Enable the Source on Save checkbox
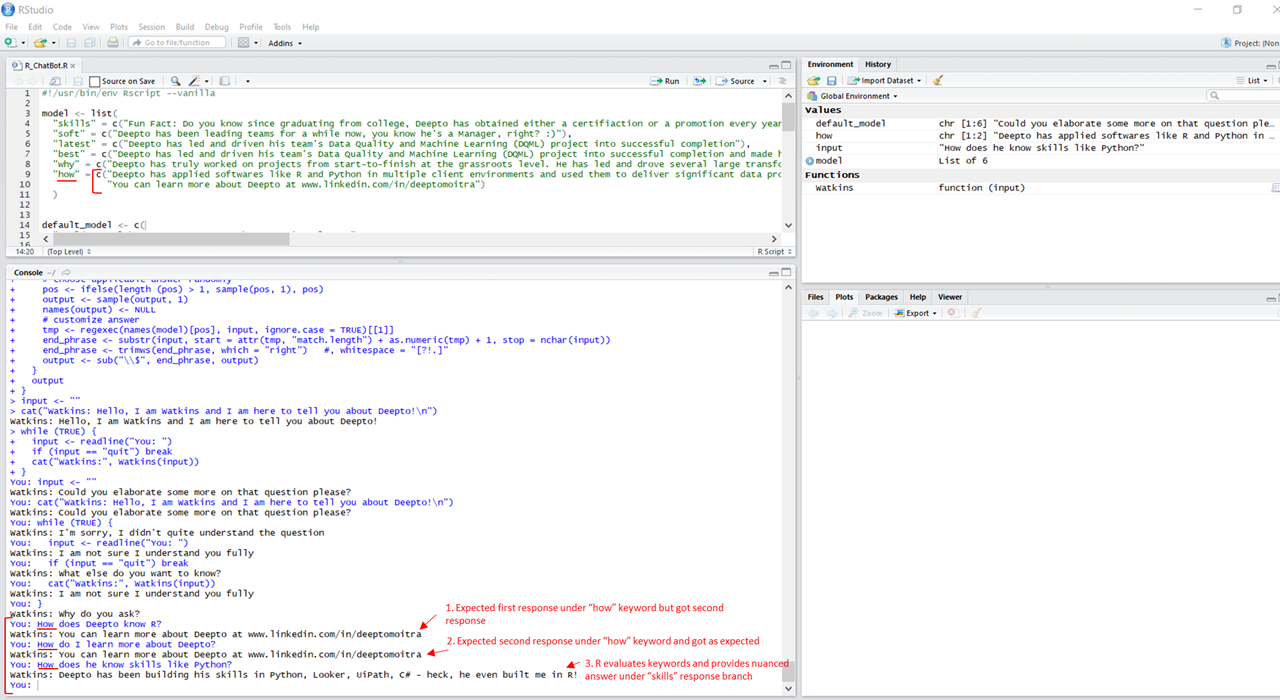The height and width of the screenshot is (700, 1280). click(95, 81)
